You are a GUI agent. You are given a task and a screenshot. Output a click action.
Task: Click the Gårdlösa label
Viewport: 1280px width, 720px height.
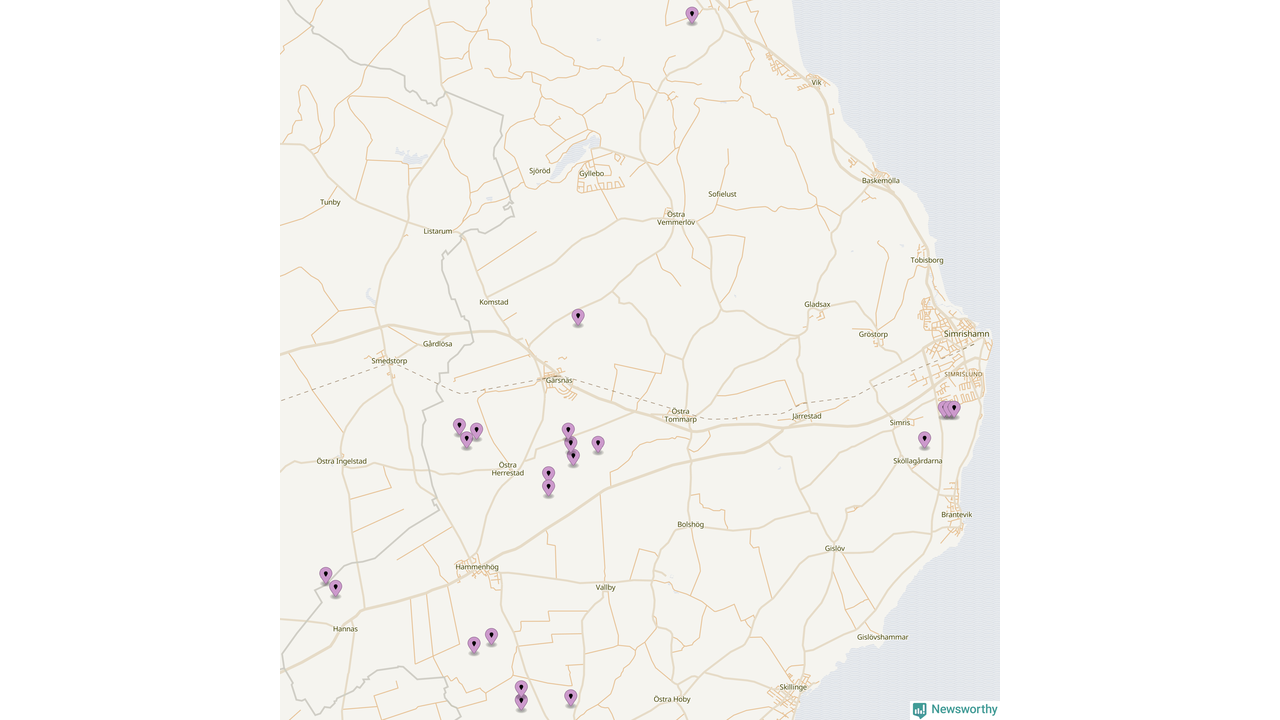437,344
